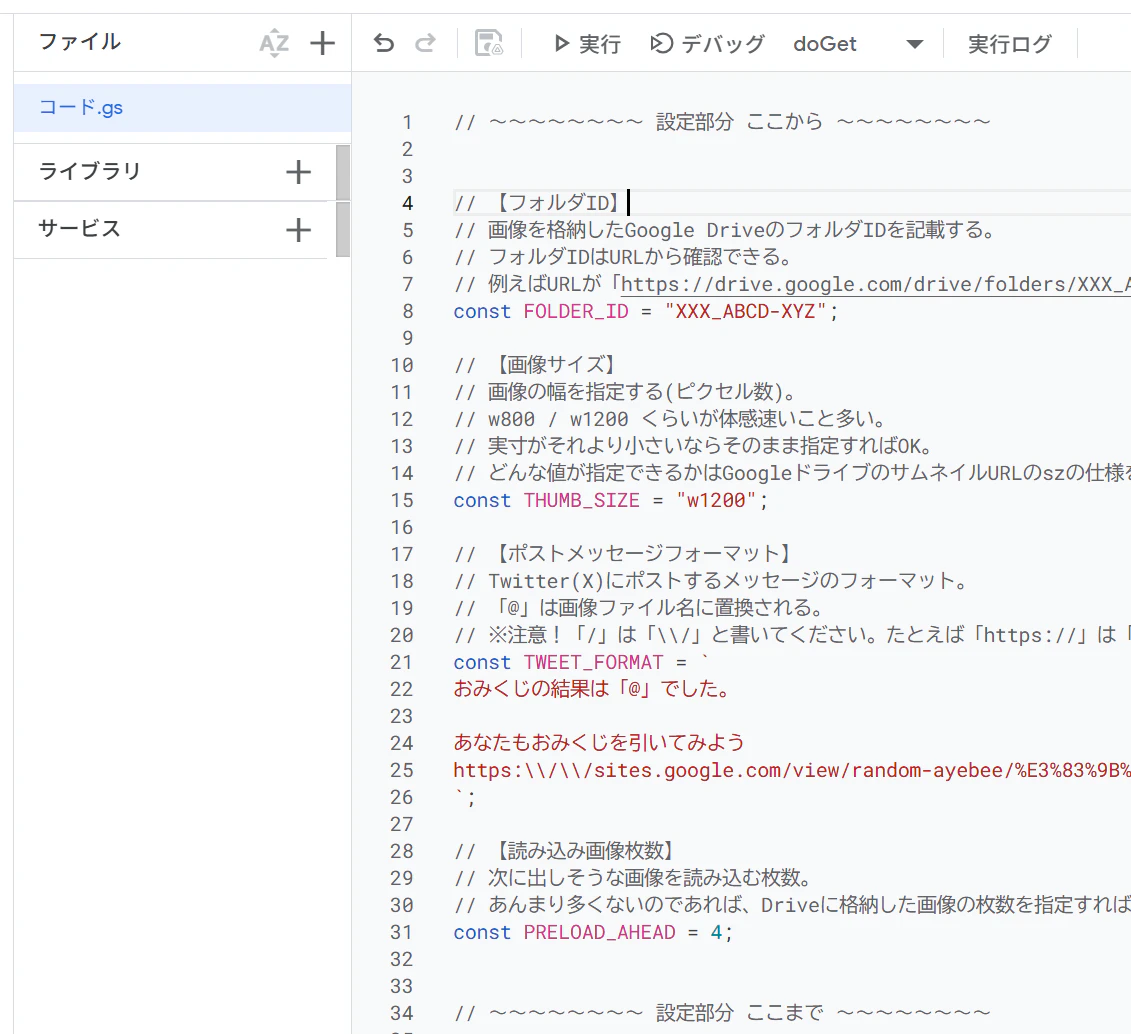The height and width of the screenshot is (1034, 1131).
Task: Click the ライブラリ section label
Action: coord(89,172)
